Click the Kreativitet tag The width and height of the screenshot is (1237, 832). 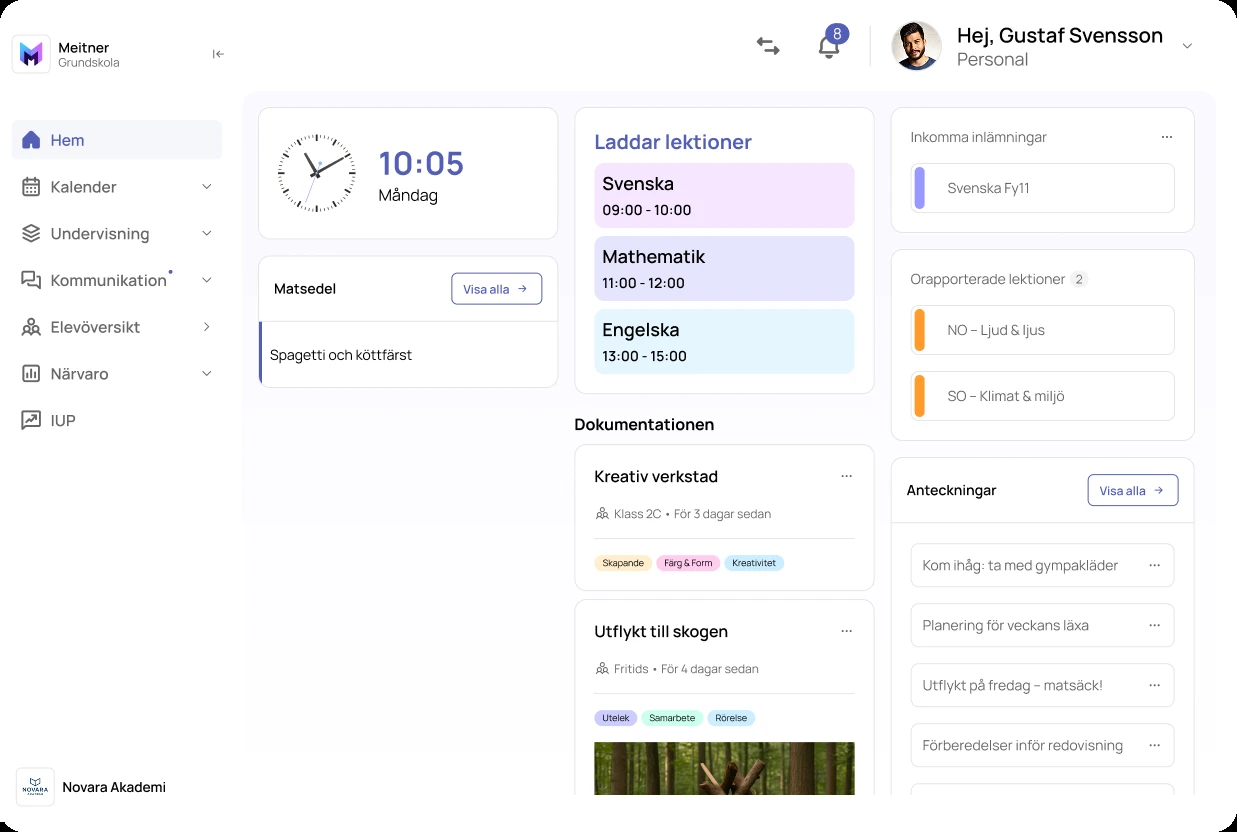[x=754, y=563]
